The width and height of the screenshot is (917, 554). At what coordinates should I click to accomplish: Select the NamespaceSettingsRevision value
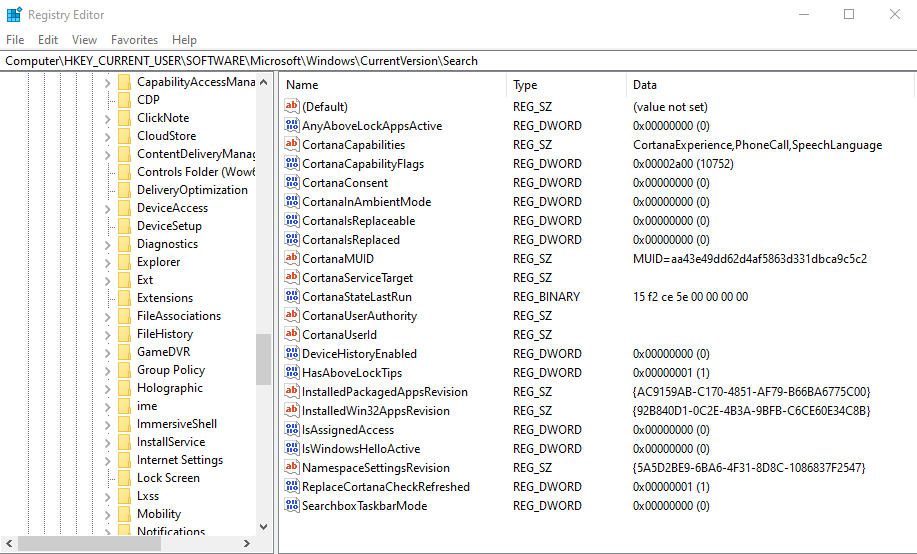coord(375,467)
